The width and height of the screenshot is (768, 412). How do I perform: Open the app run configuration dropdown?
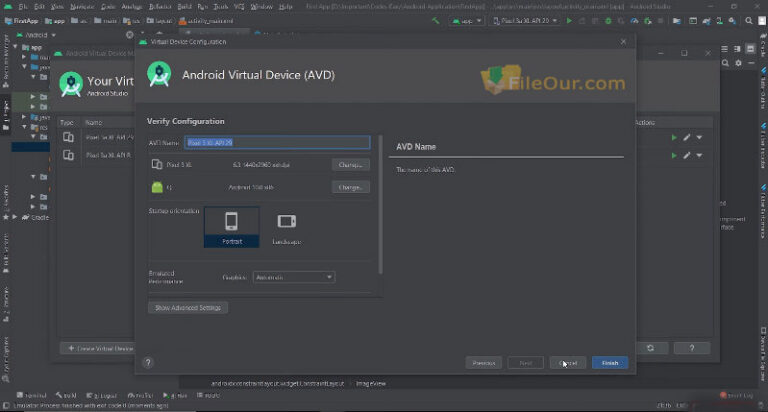[467, 21]
